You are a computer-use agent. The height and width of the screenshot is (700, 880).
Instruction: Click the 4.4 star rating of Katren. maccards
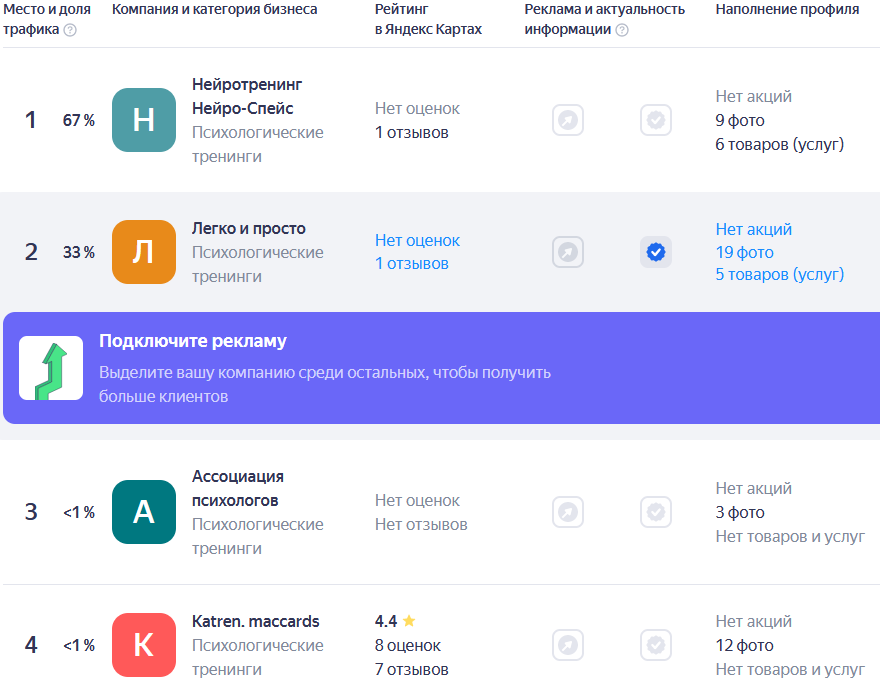(x=395, y=621)
